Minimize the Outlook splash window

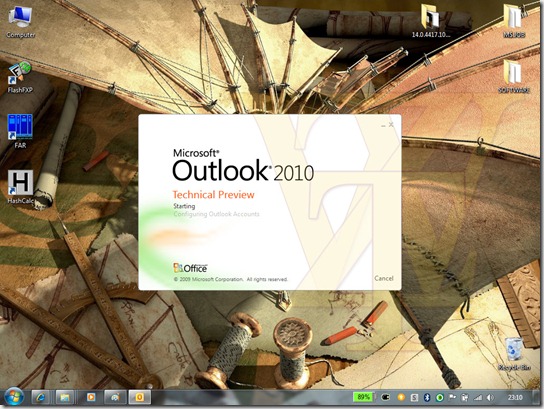383,125
